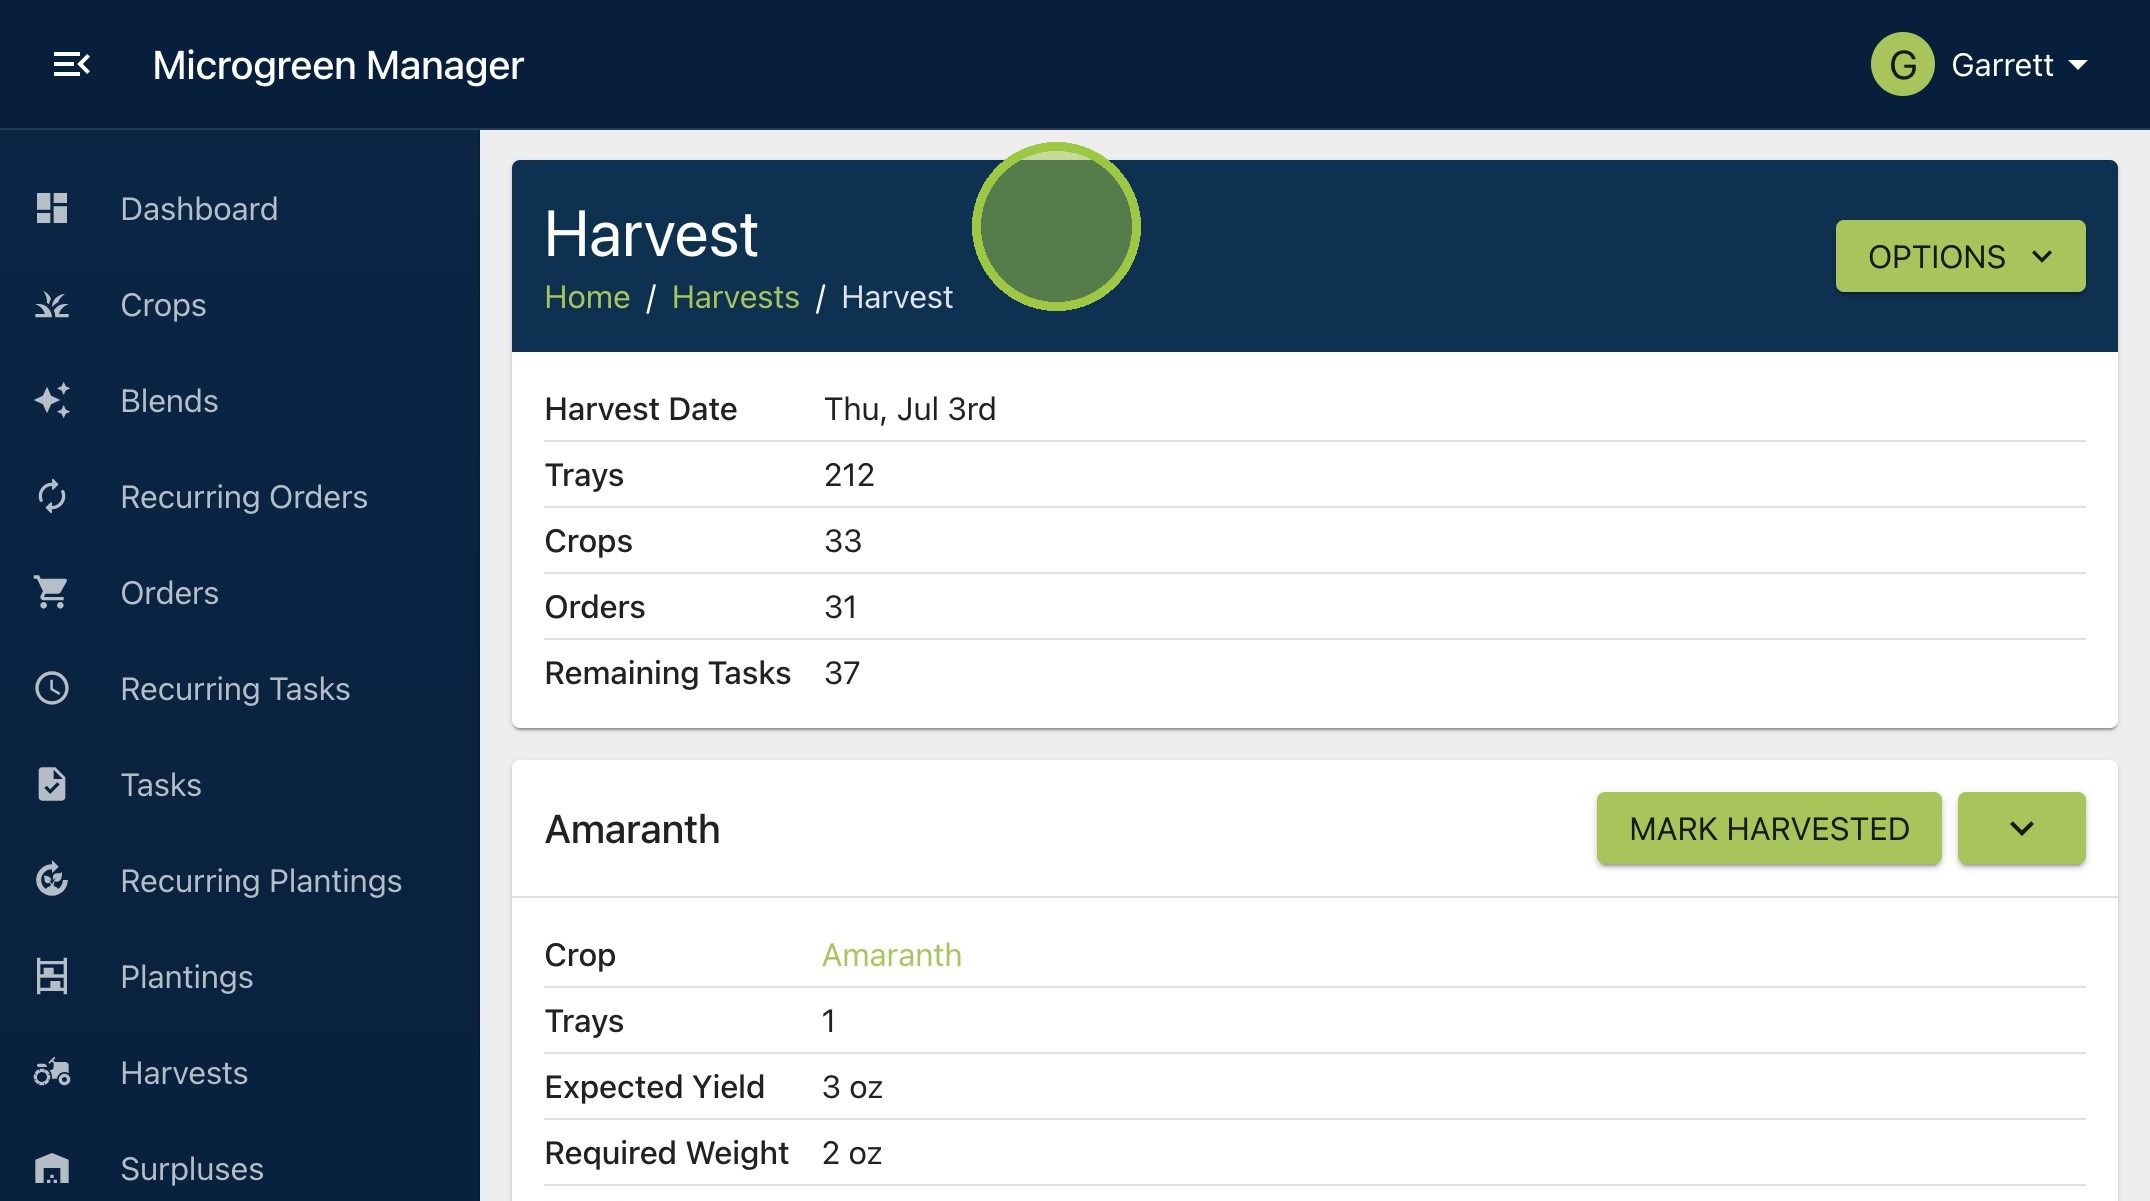2150x1201 pixels.
Task: Click the Surpluses warehouse icon
Action: (52, 1168)
